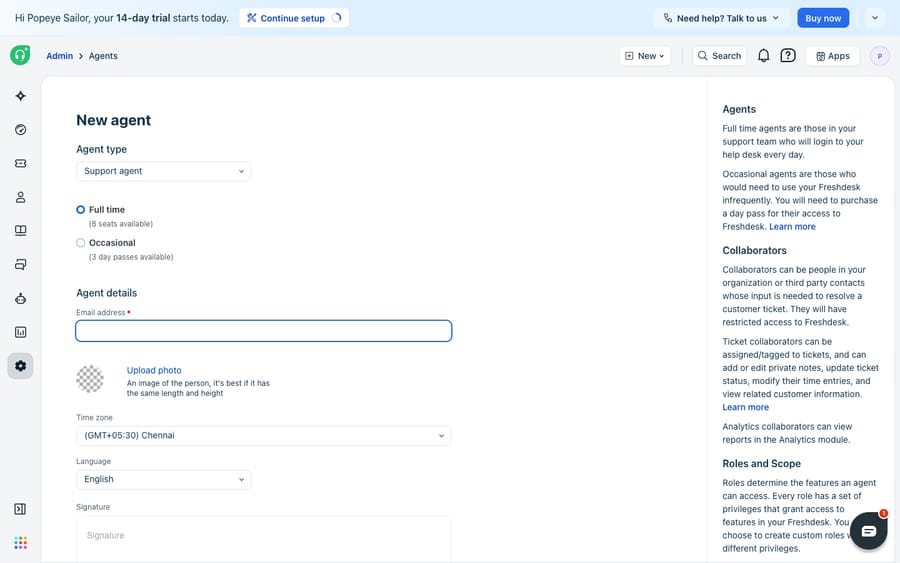
Task: Click the agent photo placeholder thumbnail
Action: 90,379
